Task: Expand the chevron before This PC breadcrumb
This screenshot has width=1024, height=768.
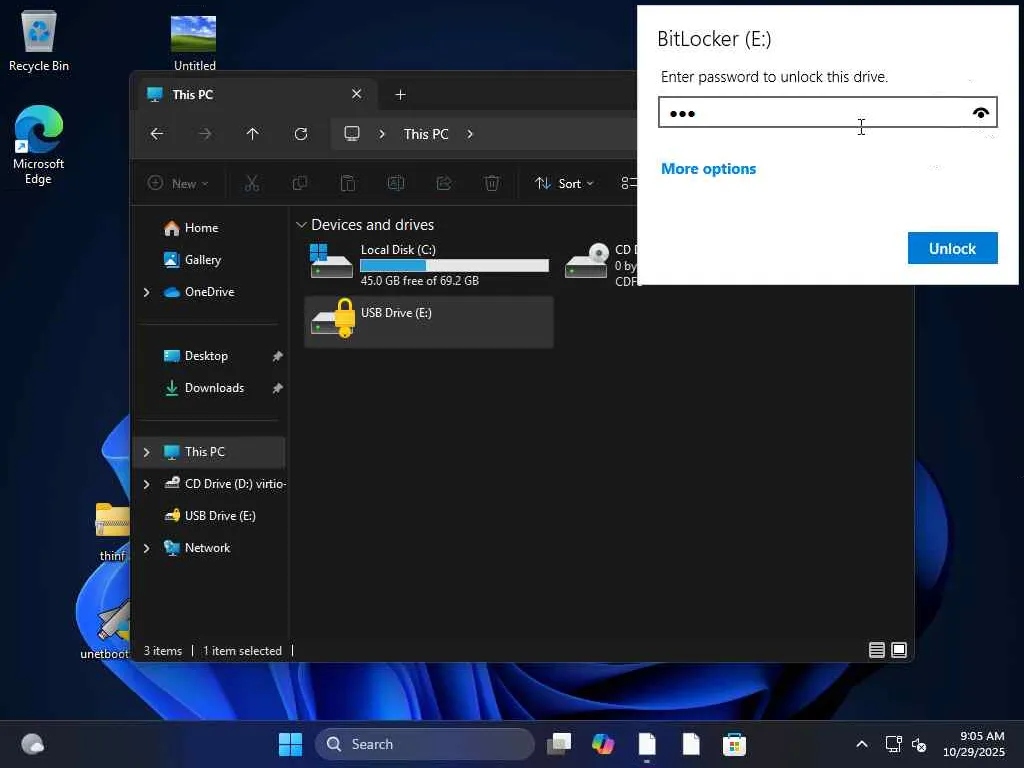Action: pos(382,134)
